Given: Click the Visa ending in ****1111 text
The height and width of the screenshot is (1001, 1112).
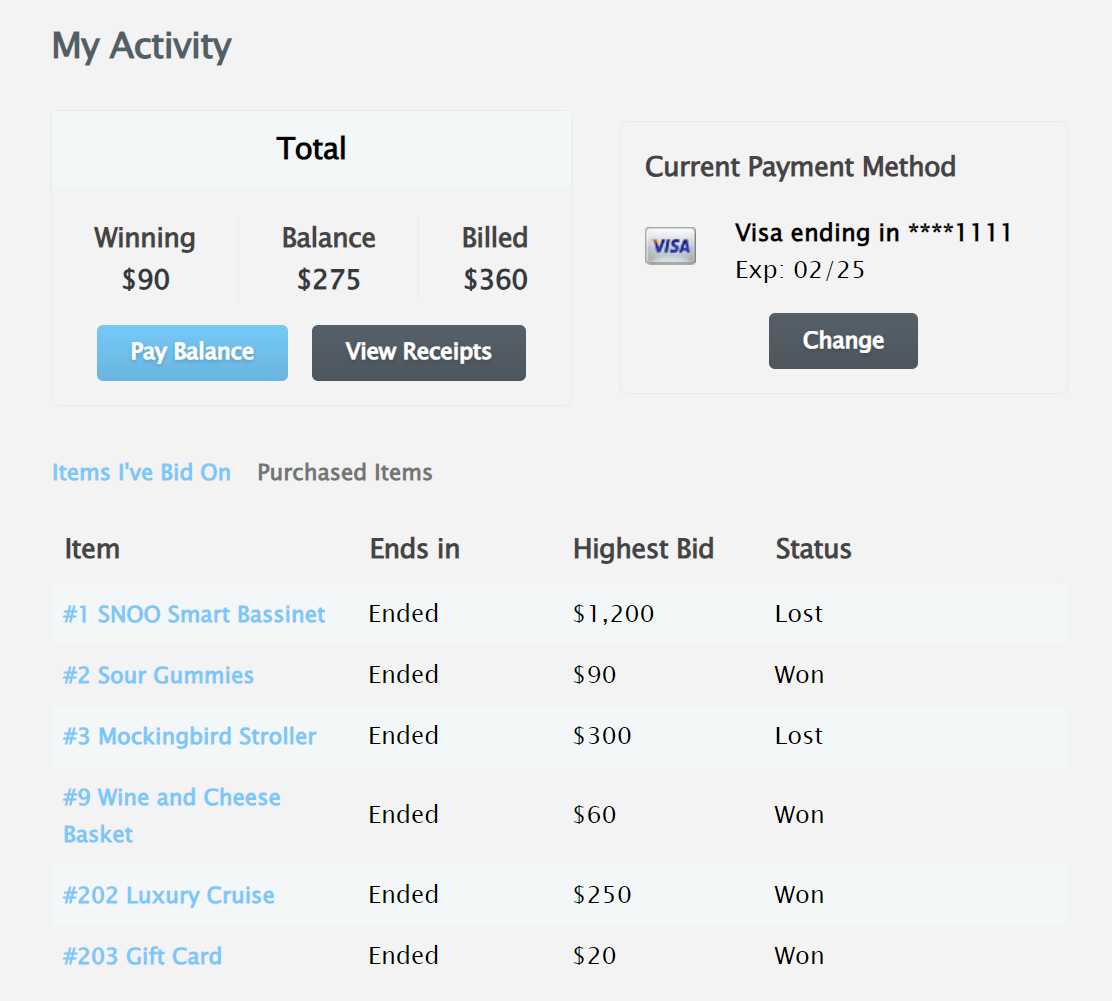Looking at the screenshot, I should click(873, 233).
